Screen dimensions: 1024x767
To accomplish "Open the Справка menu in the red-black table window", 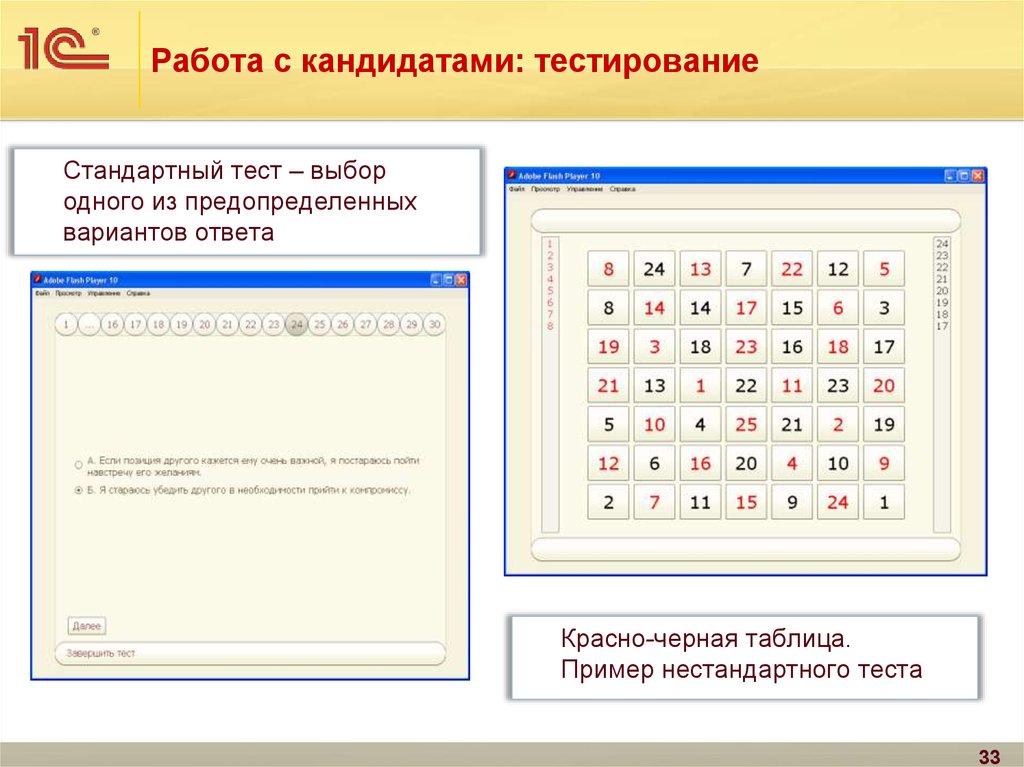I will tap(622, 189).
